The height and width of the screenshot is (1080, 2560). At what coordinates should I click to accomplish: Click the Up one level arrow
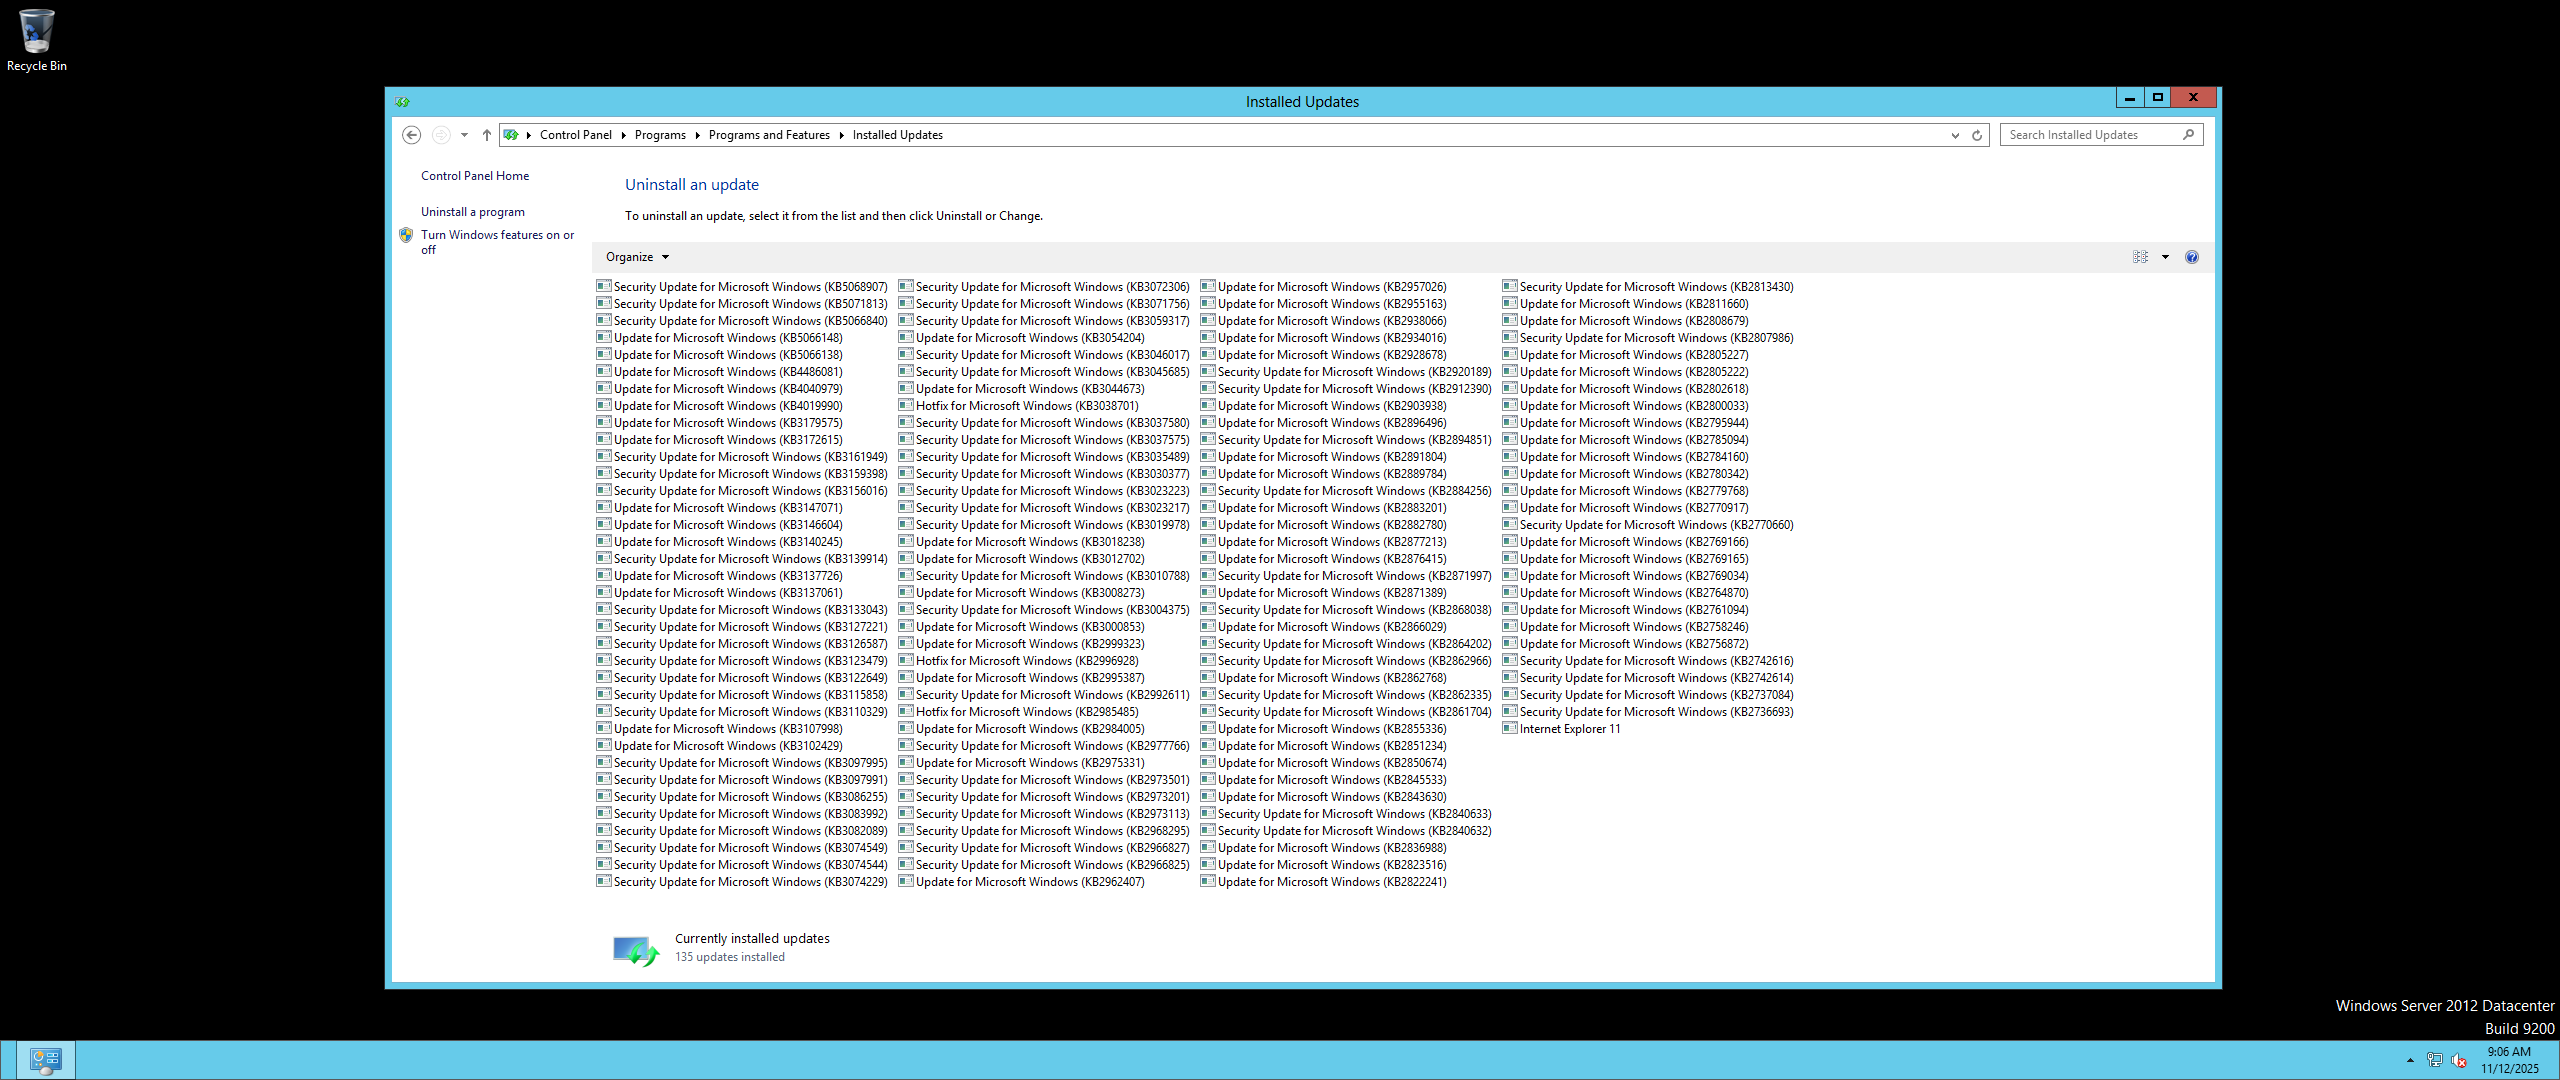click(x=487, y=135)
